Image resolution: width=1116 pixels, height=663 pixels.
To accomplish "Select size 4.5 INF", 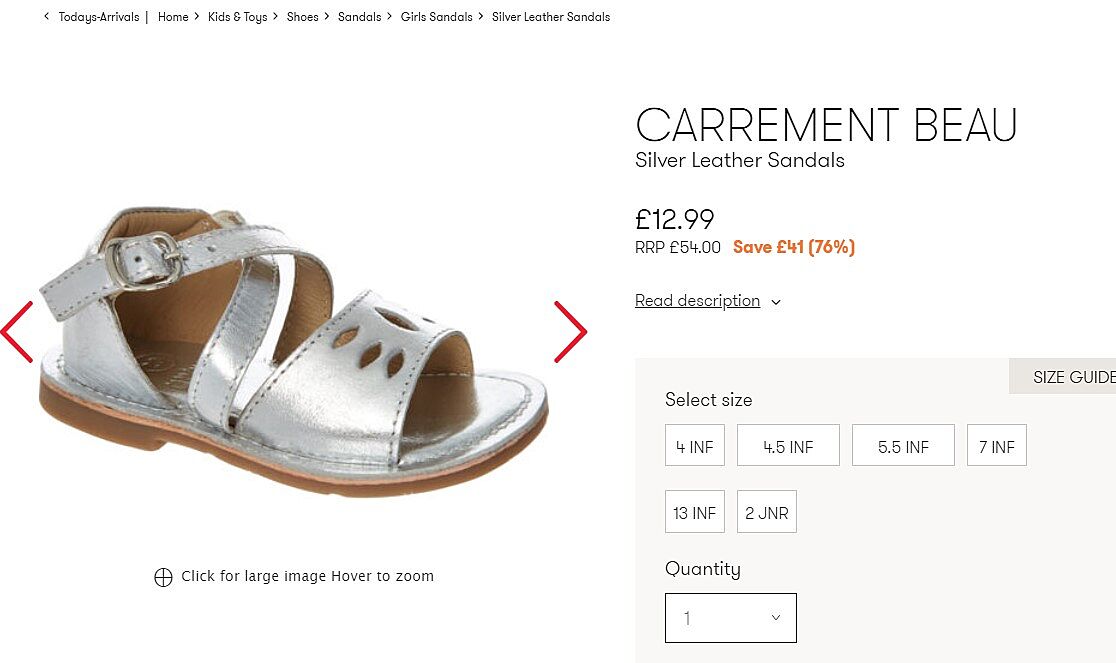I will pyautogui.click(x=788, y=446).
